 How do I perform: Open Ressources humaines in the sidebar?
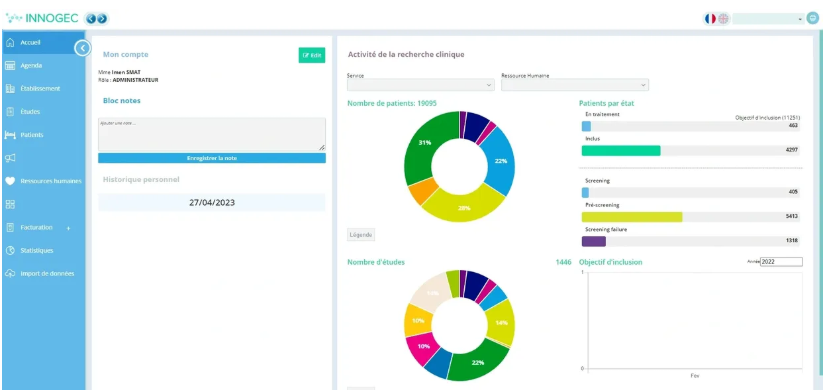coord(51,181)
